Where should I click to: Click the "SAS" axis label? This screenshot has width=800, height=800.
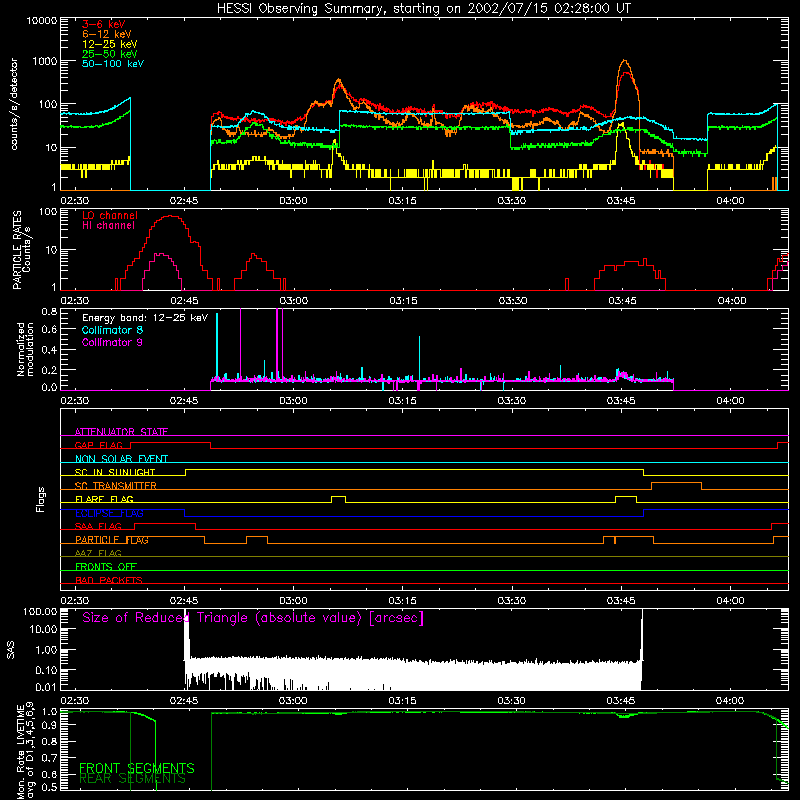(x=10, y=650)
